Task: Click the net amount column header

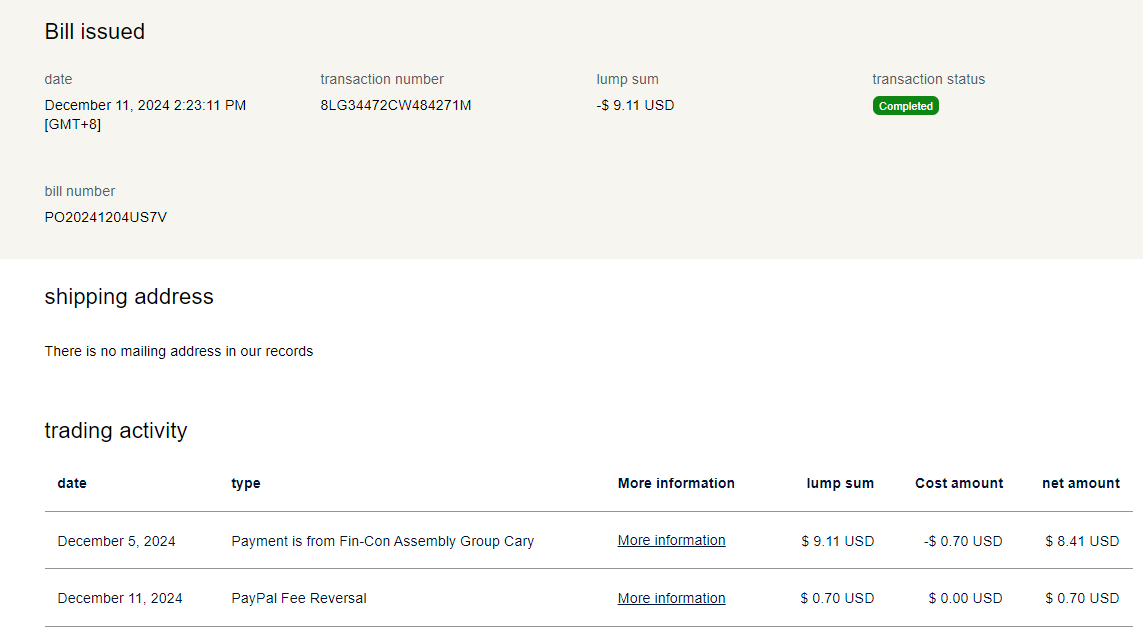Action: pos(1080,483)
